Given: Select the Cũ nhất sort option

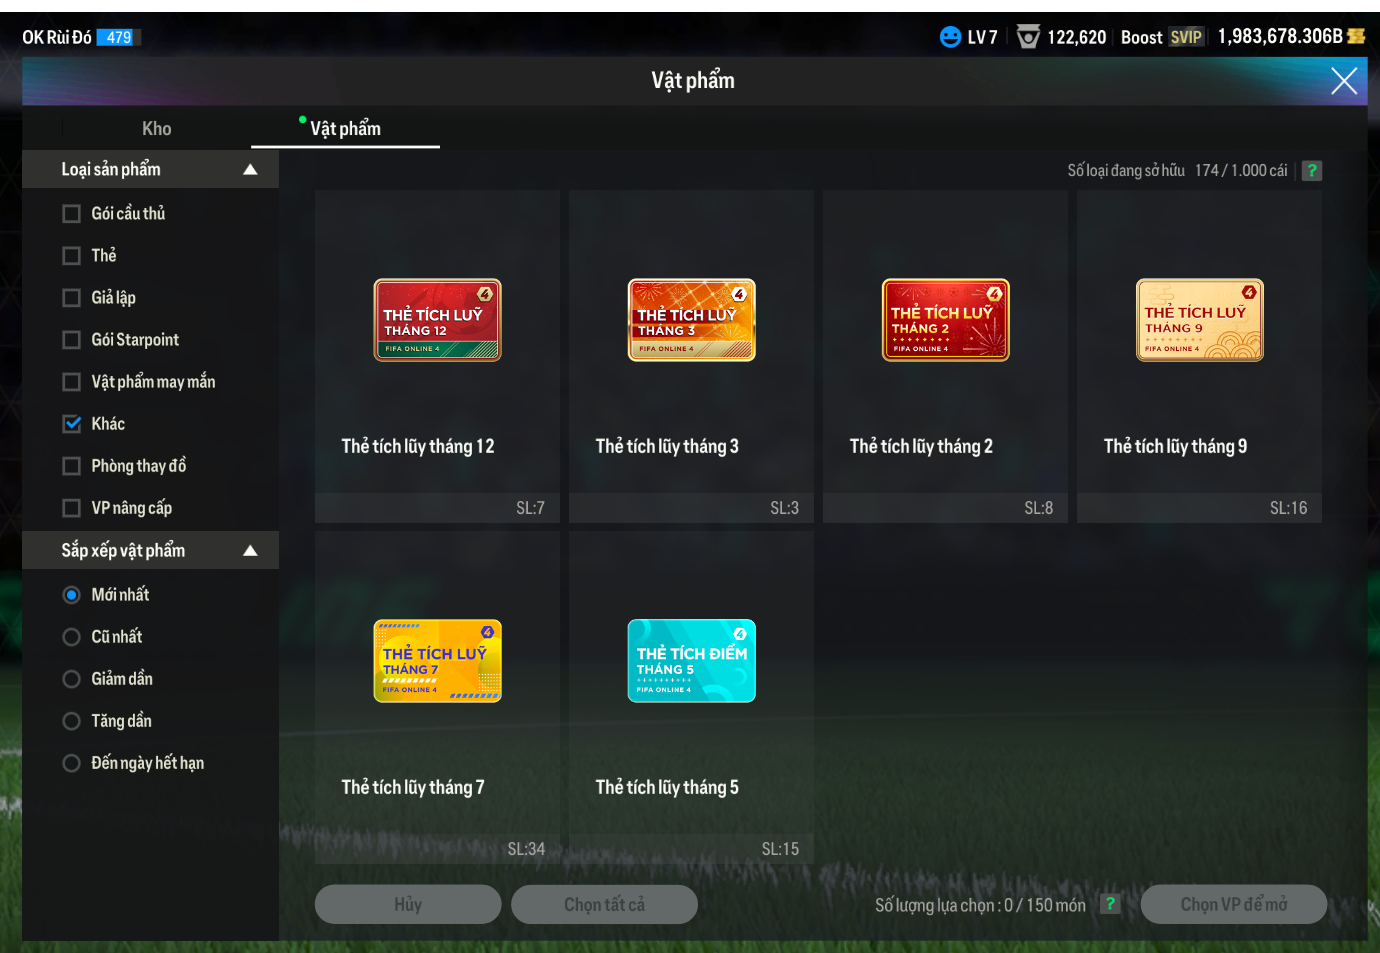Looking at the screenshot, I should tap(72, 637).
